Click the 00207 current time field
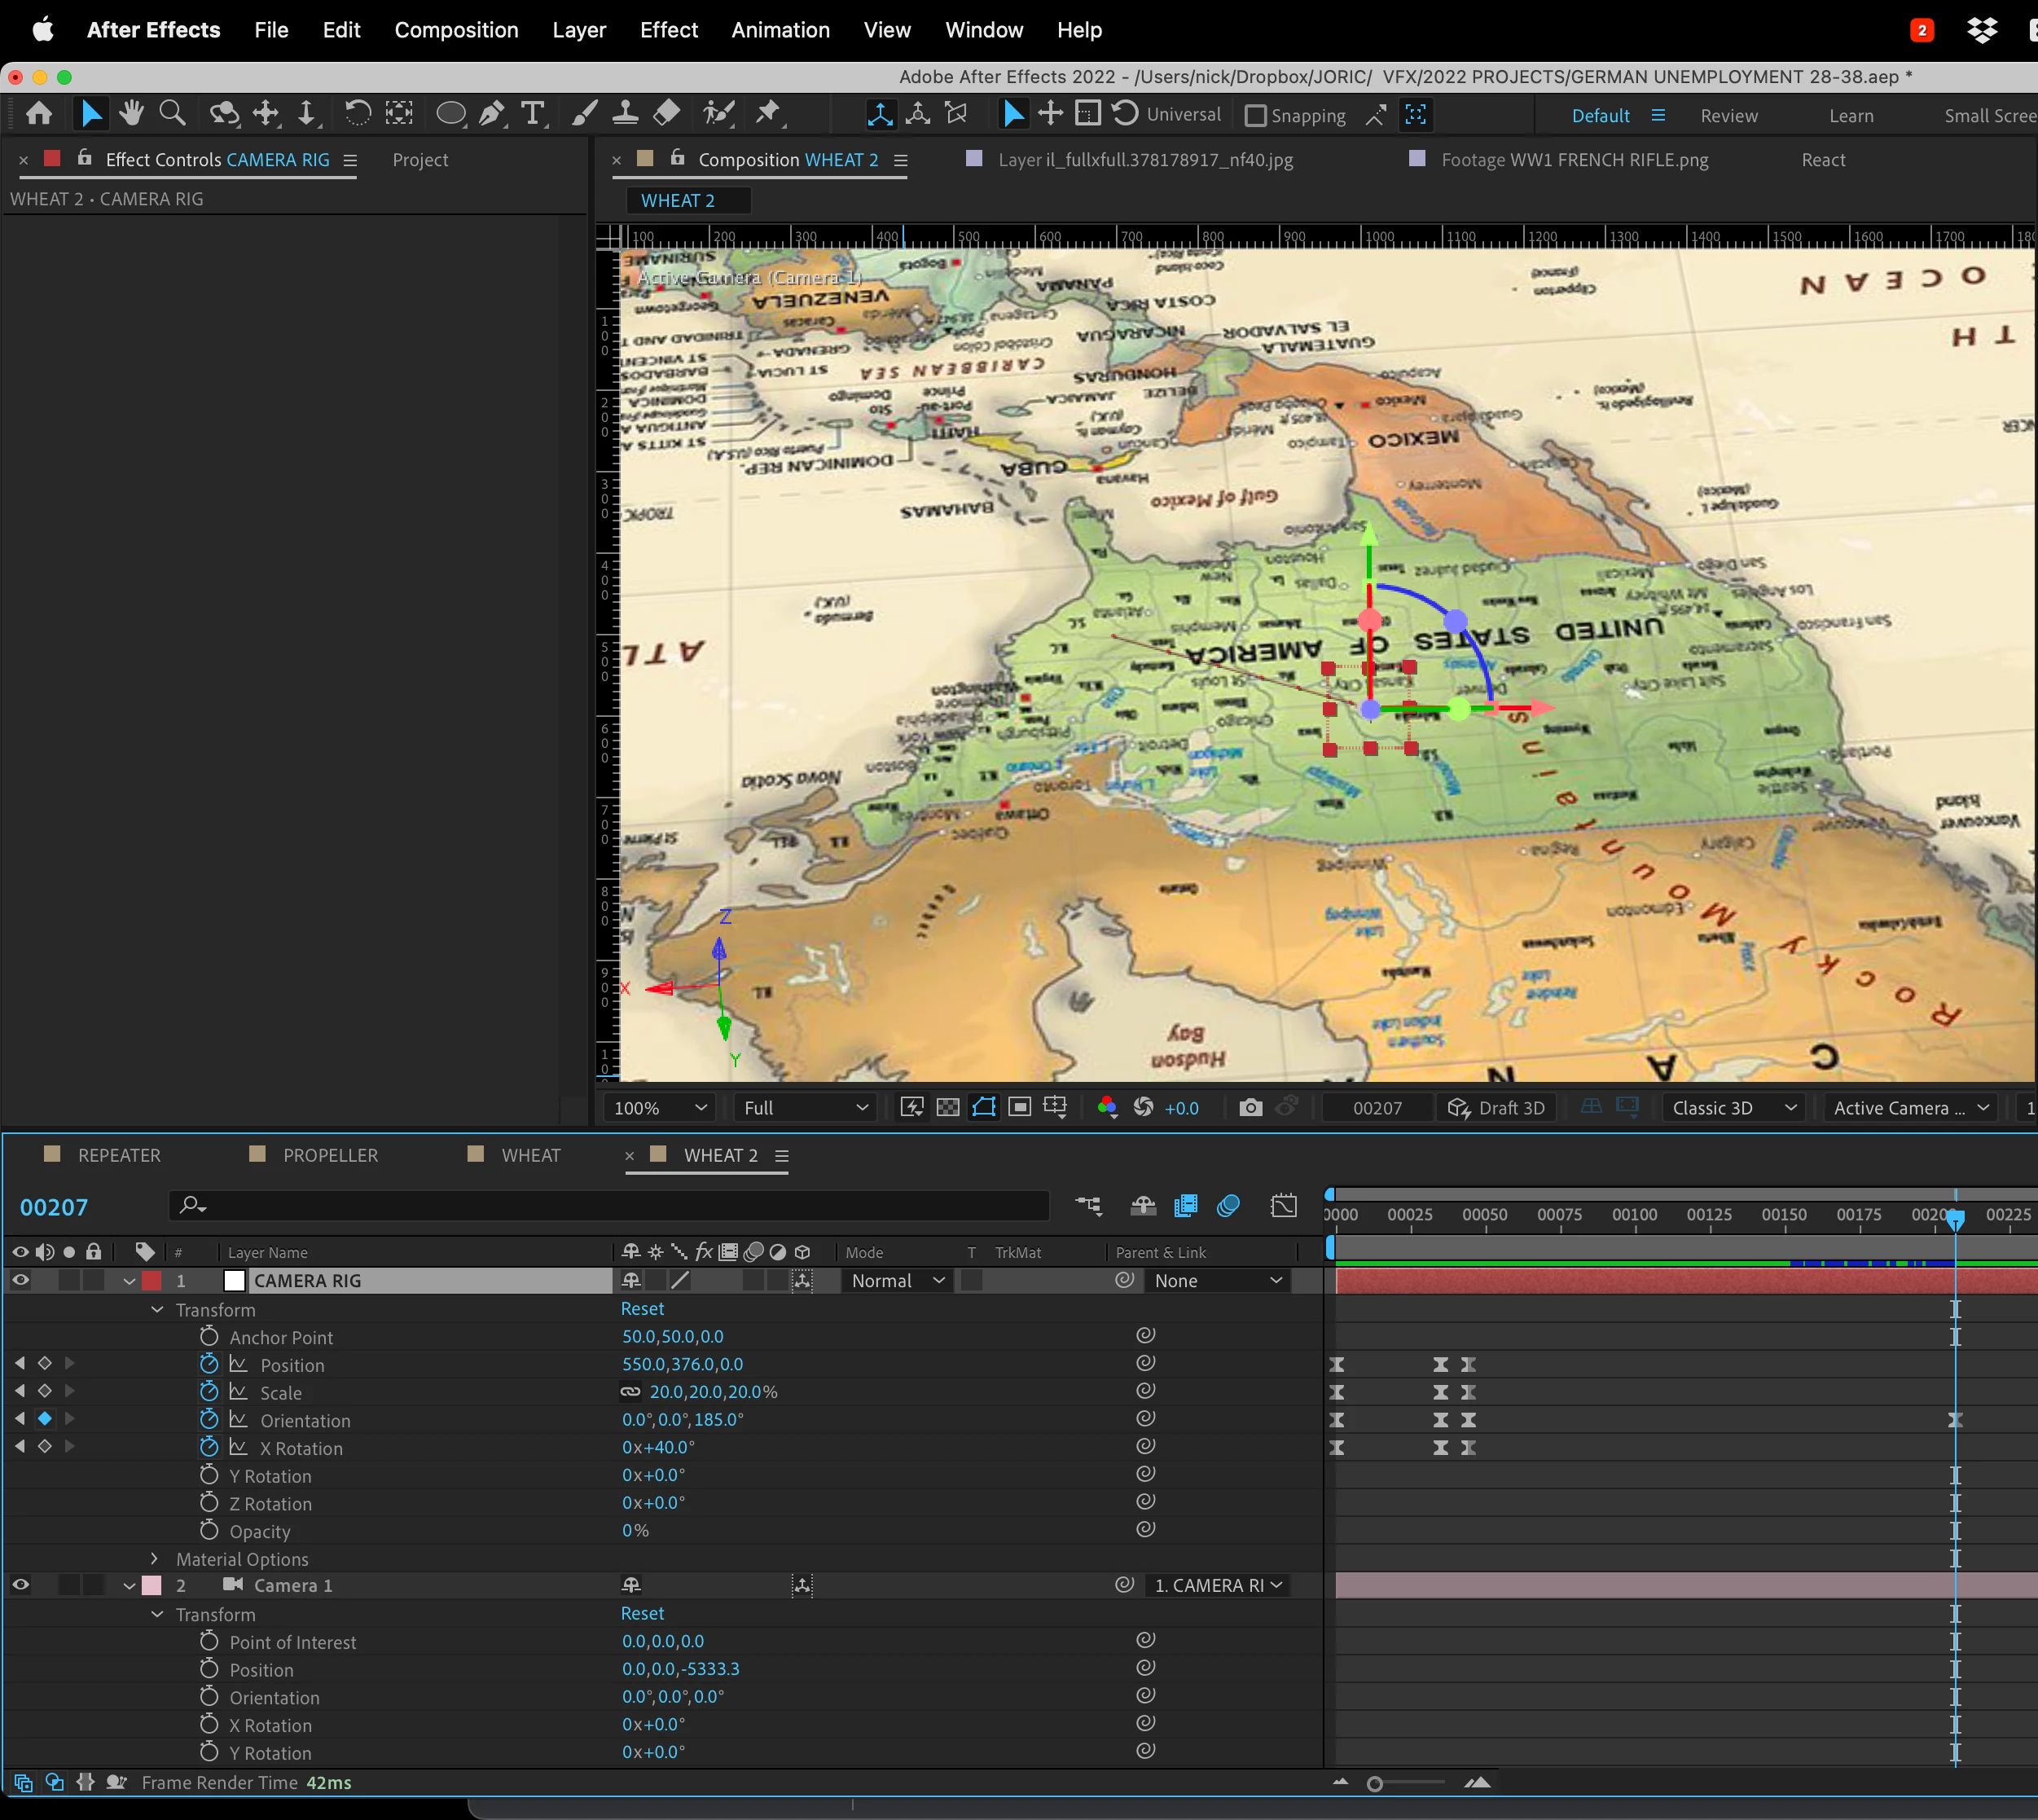The height and width of the screenshot is (1820, 2038). point(54,1207)
